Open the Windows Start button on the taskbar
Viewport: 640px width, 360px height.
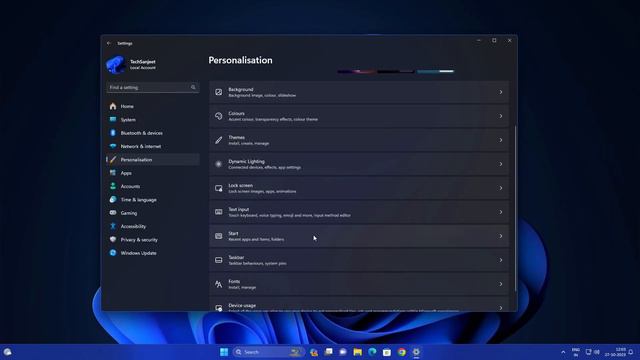pyautogui.click(x=224, y=352)
